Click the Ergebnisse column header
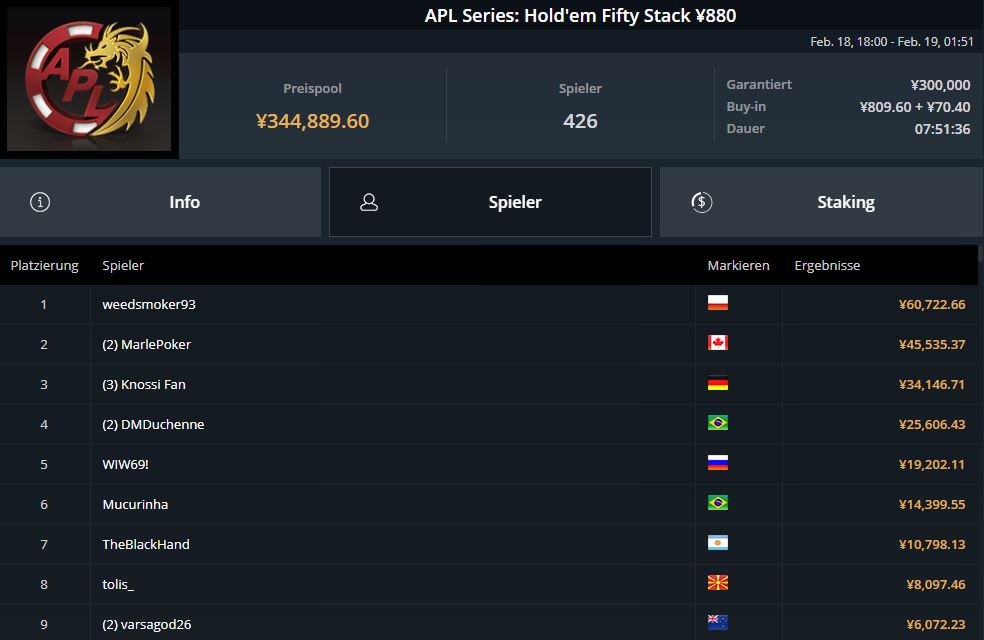Image resolution: width=984 pixels, height=640 pixels. tap(827, 266)
